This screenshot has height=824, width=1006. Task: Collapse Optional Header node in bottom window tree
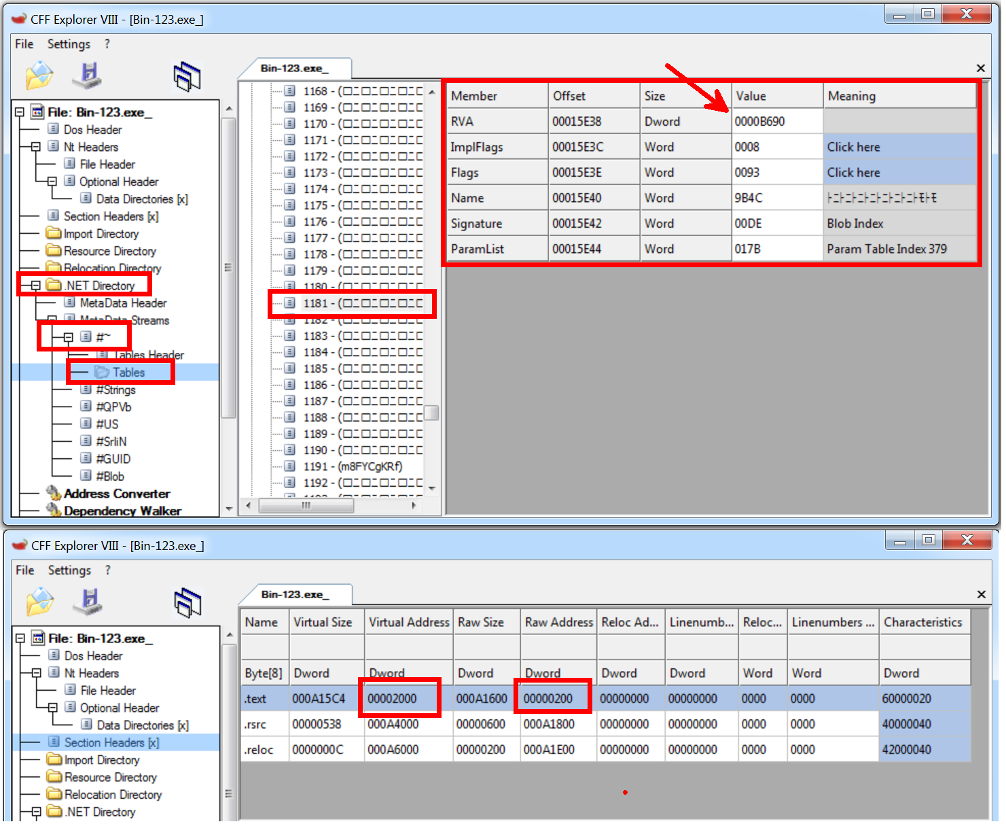tap(53, 708)
